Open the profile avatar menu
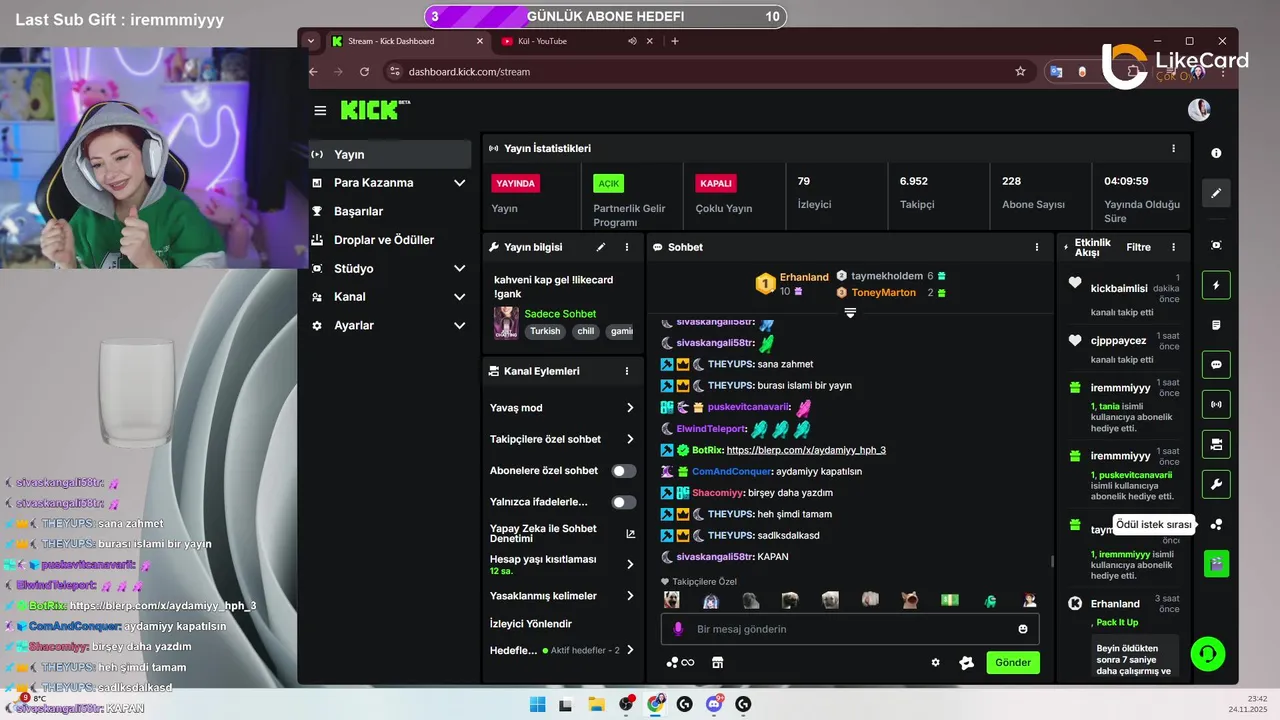 [x=1199, y=110]
